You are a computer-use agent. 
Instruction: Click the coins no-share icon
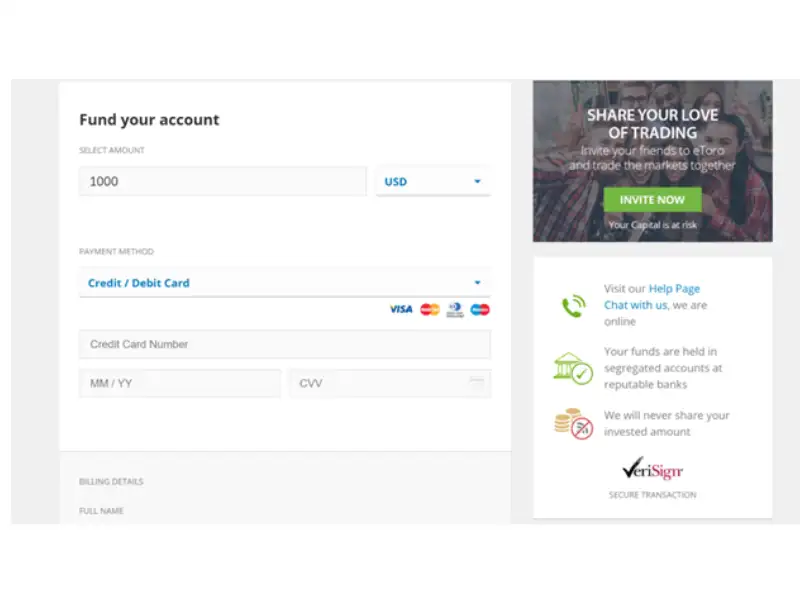573,423
